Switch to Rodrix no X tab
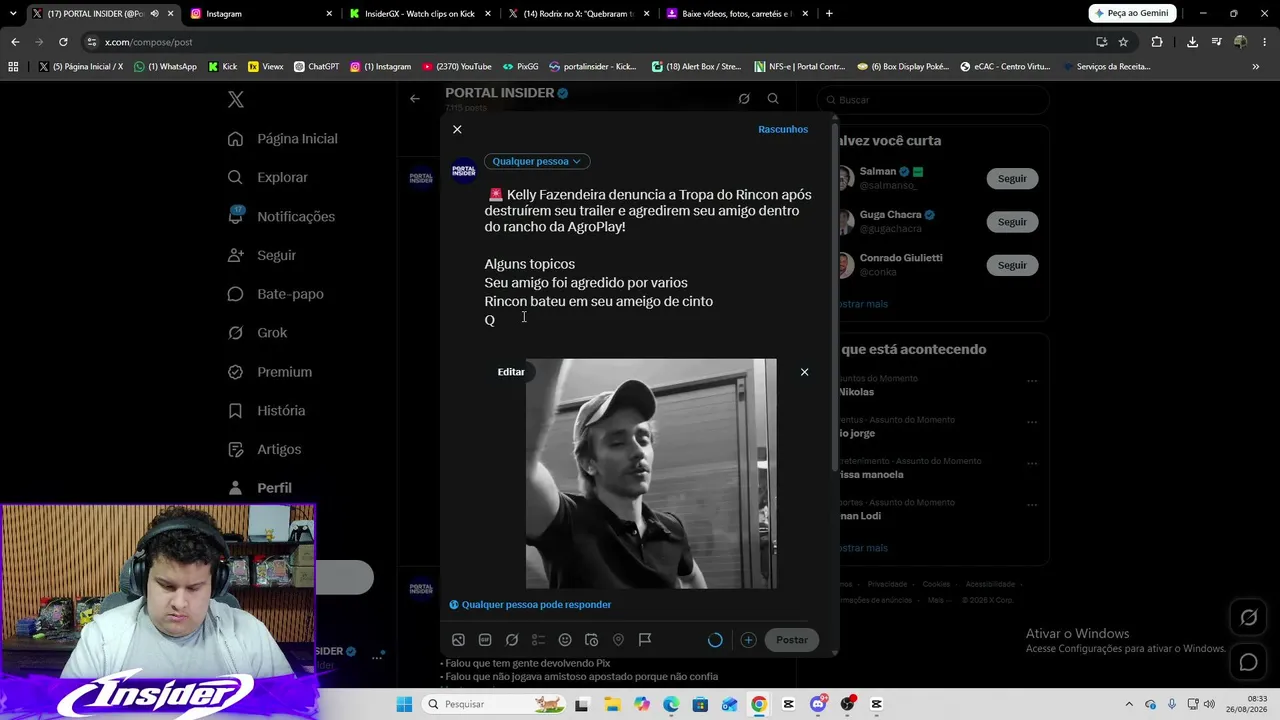 click(x=579, y=14)
